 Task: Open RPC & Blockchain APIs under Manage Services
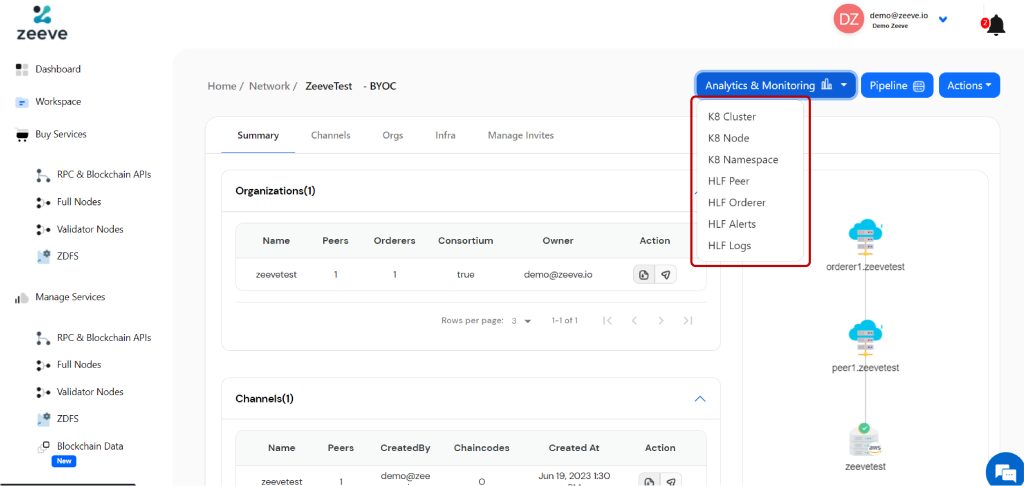pyautogui.click(x=104, y=338)
